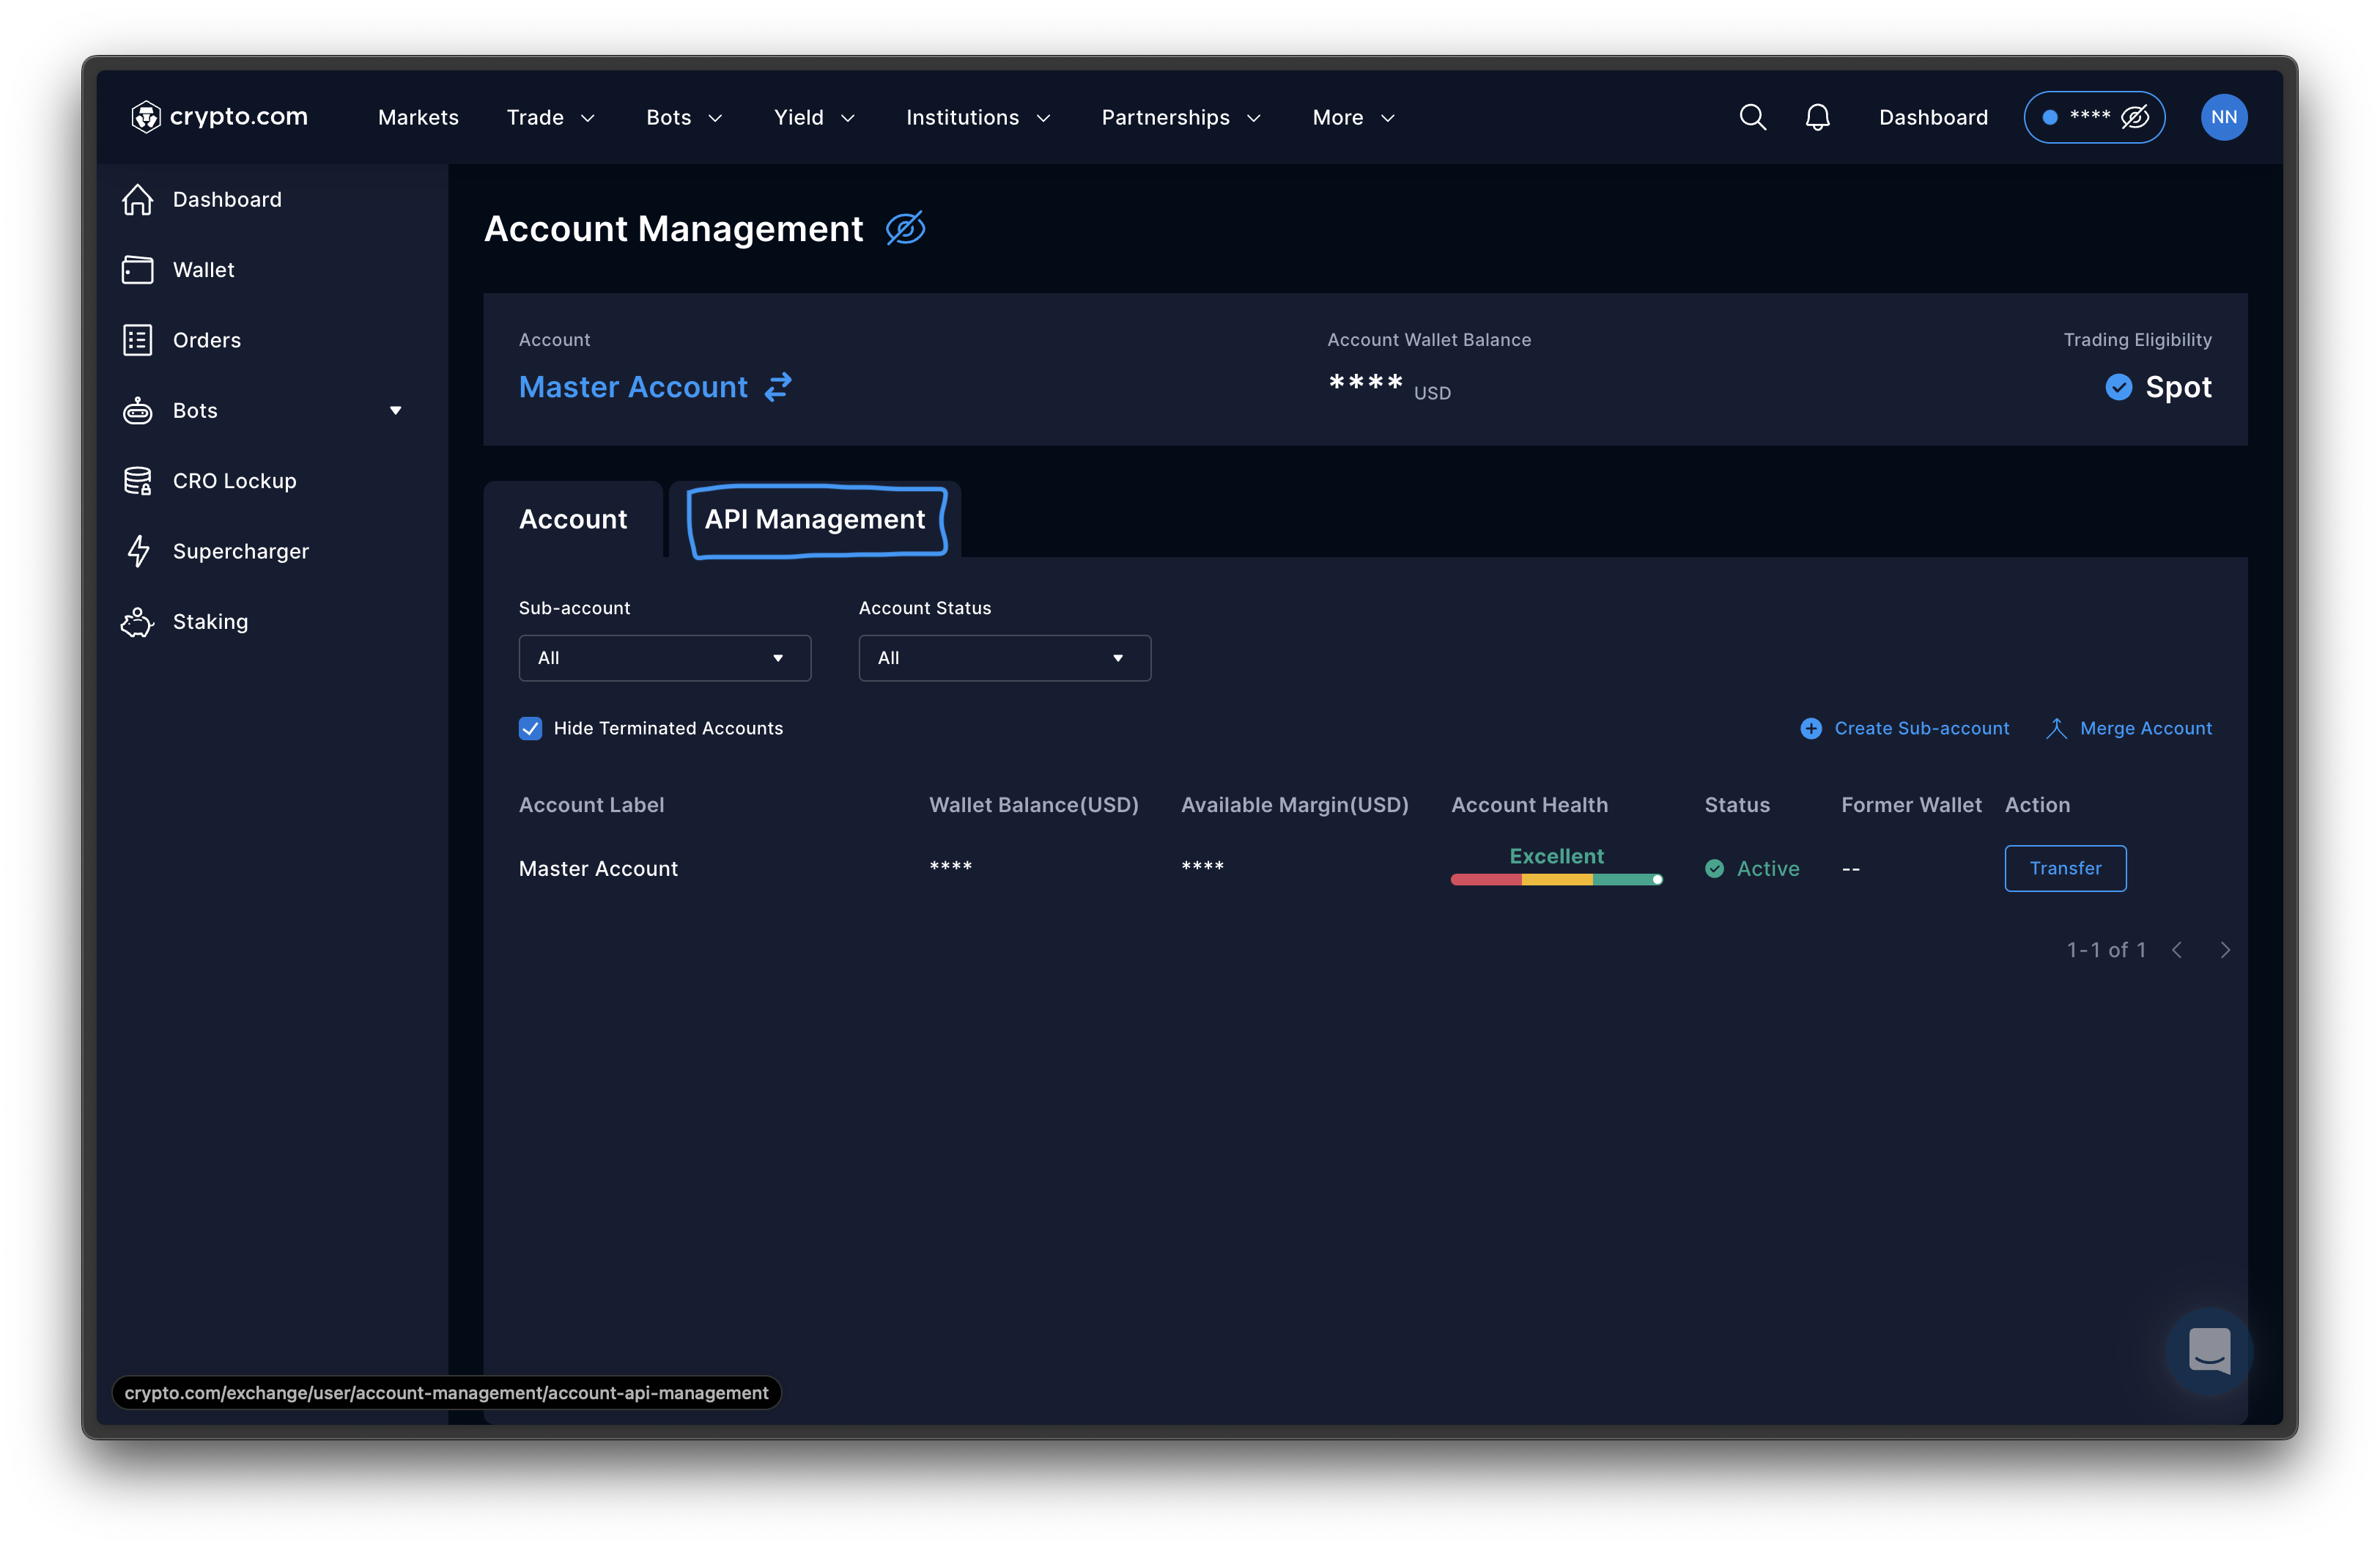Switch to the Account tab
The height and width of the screenshot is (1548, 2380).
point(573,519)
